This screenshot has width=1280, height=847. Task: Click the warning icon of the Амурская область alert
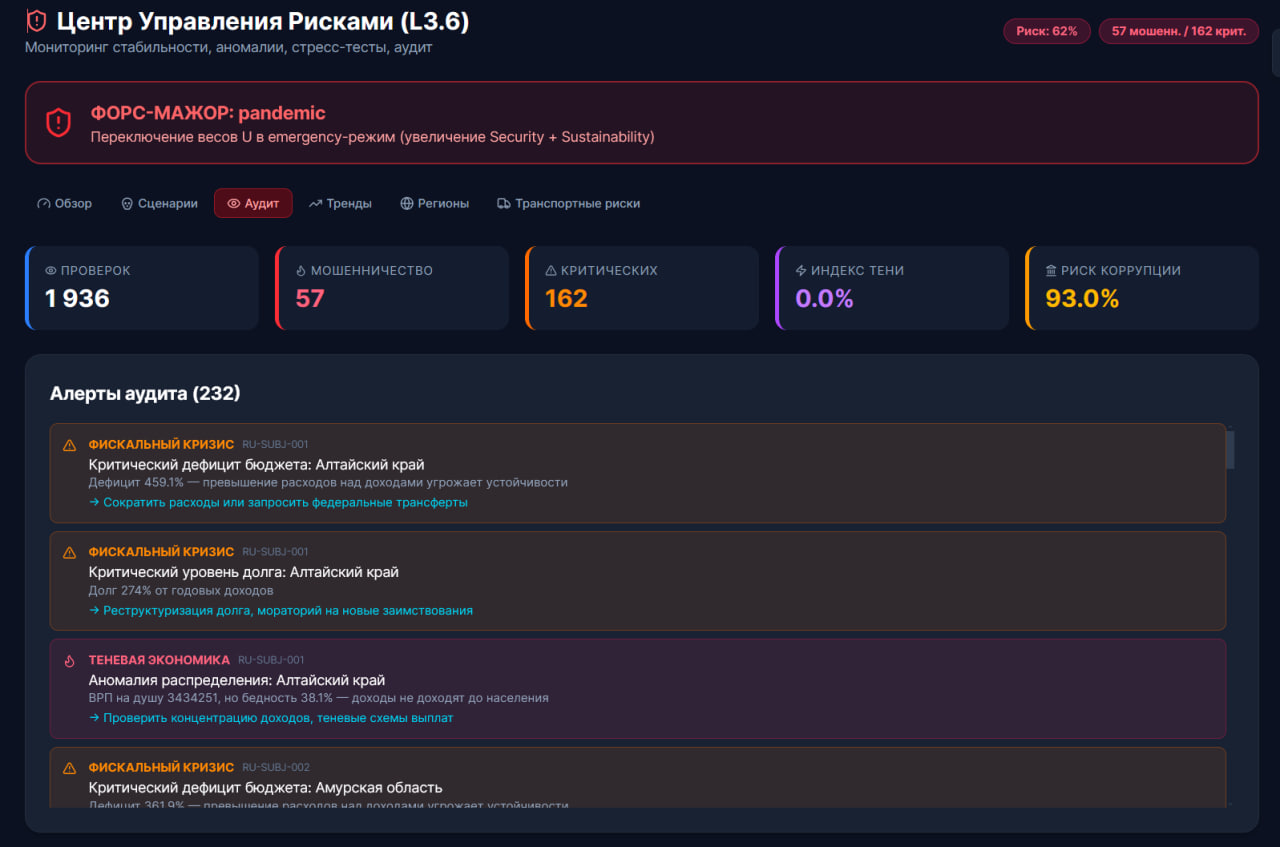[x=69, y=768]
